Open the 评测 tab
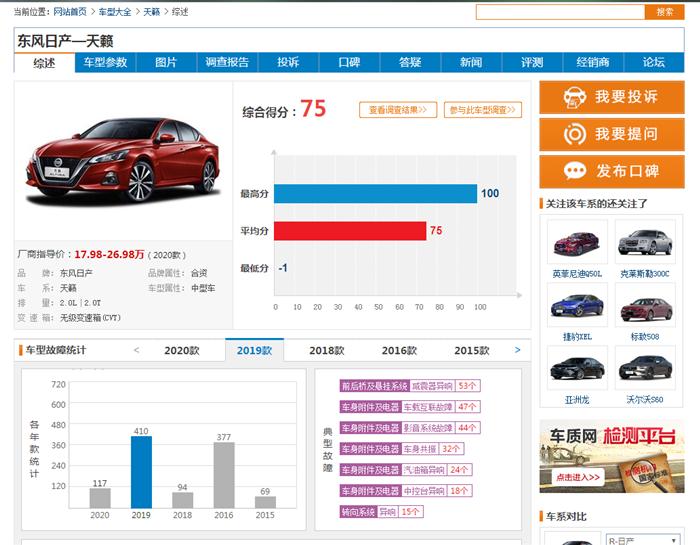700x545 pixels. [532, 62]
